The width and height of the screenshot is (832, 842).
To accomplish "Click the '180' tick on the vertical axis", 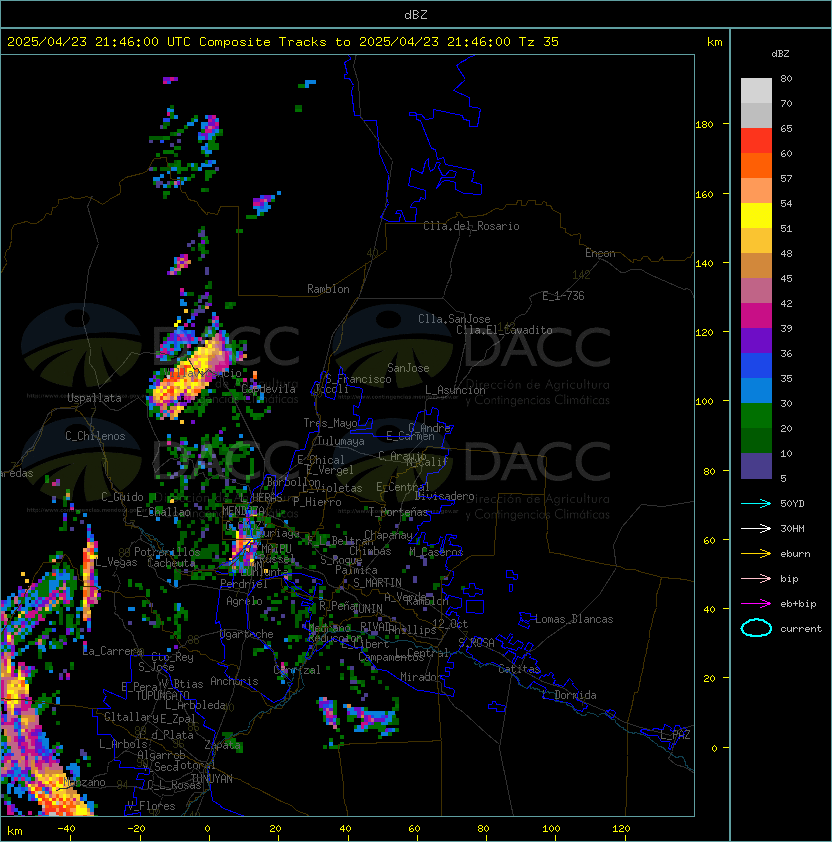I will click(704, 125).
